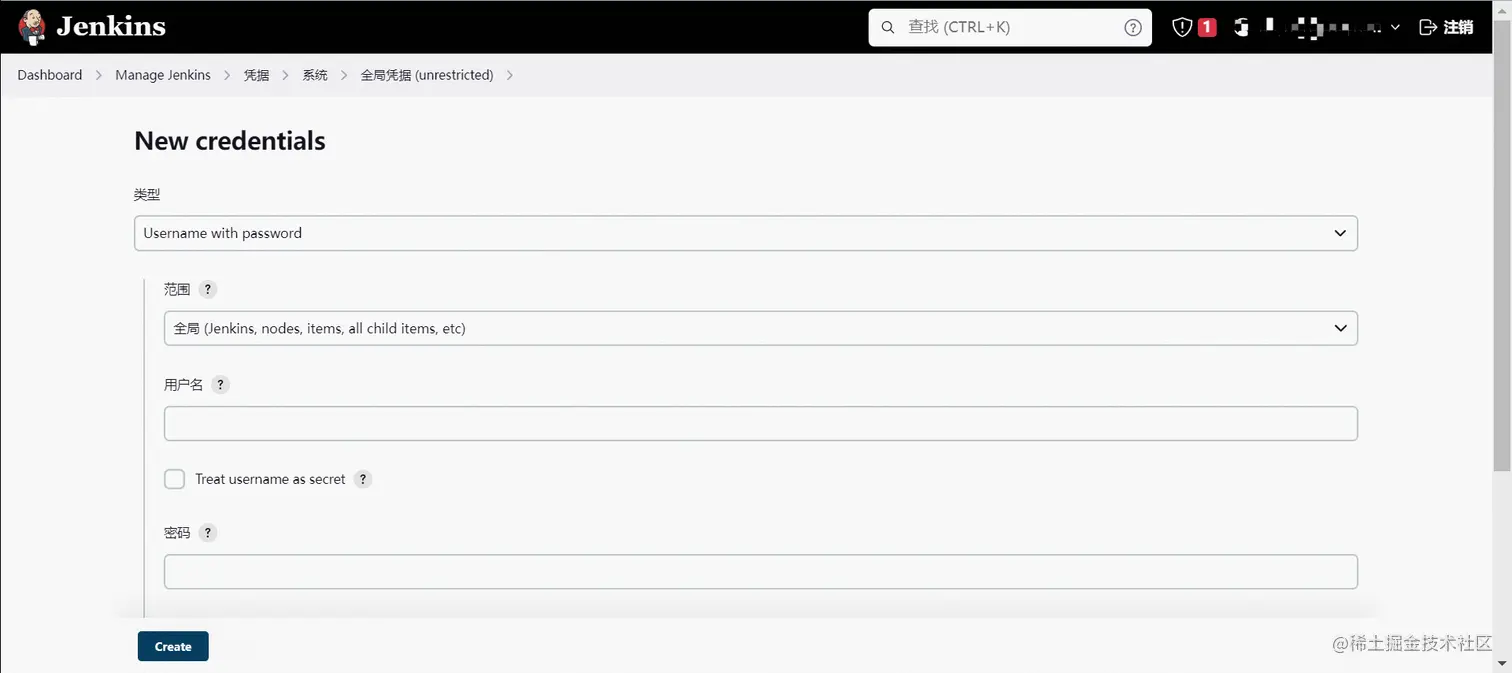Click the logout arrow icon beside 注销

(x=1428, y=28)
